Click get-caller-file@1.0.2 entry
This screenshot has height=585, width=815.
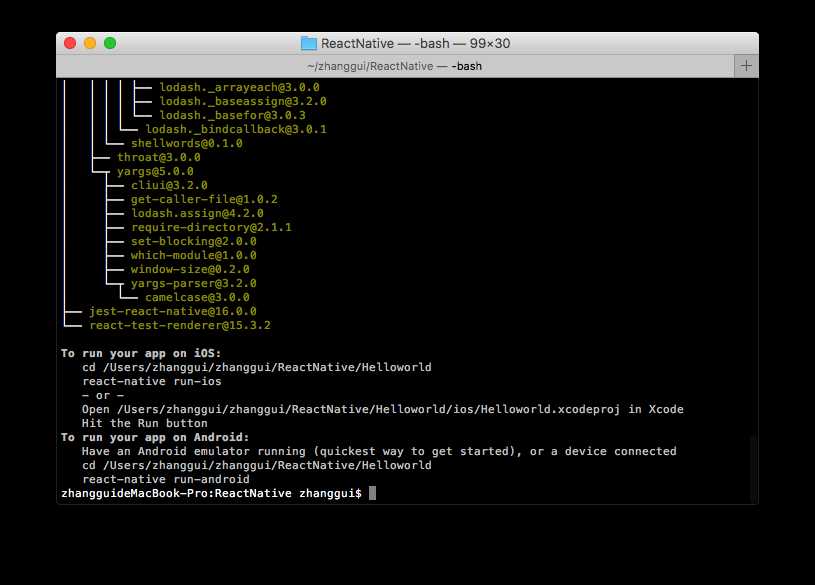(x=204, y=200)
